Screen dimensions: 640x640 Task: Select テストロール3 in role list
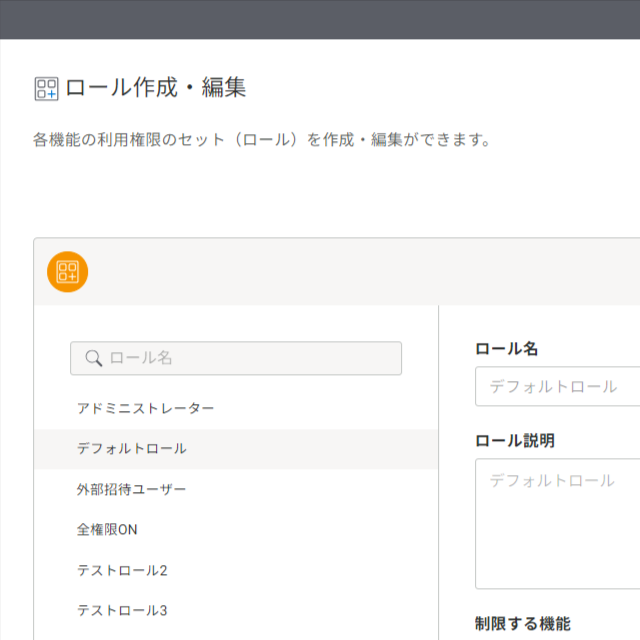[x=236, y=611]
